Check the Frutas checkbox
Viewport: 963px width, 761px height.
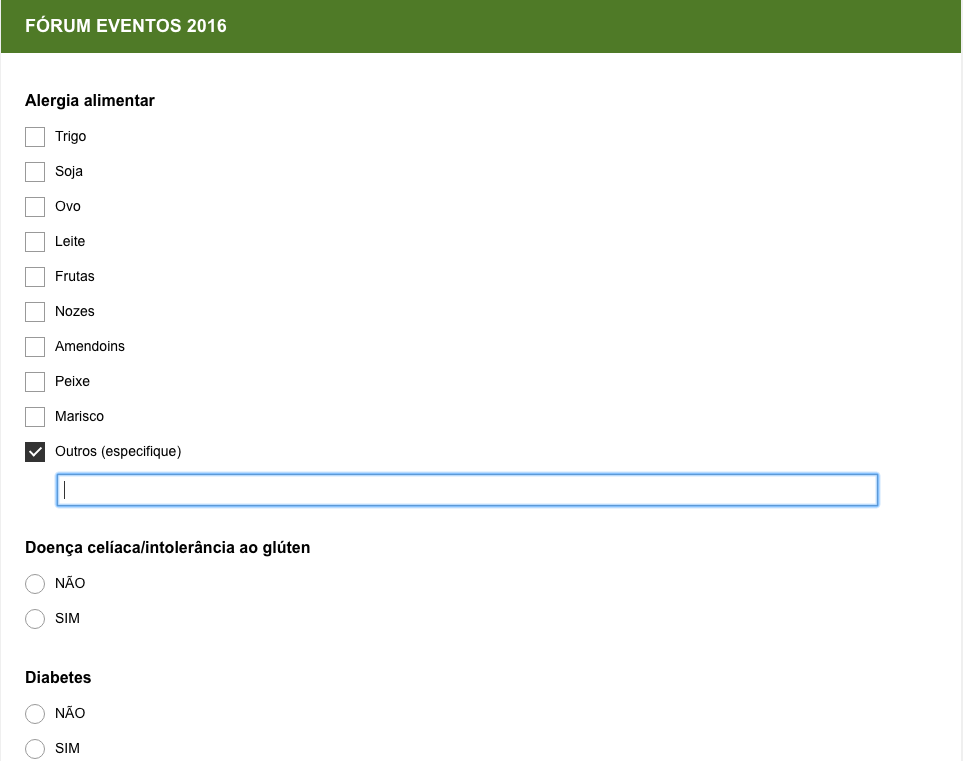coord(35,277)
